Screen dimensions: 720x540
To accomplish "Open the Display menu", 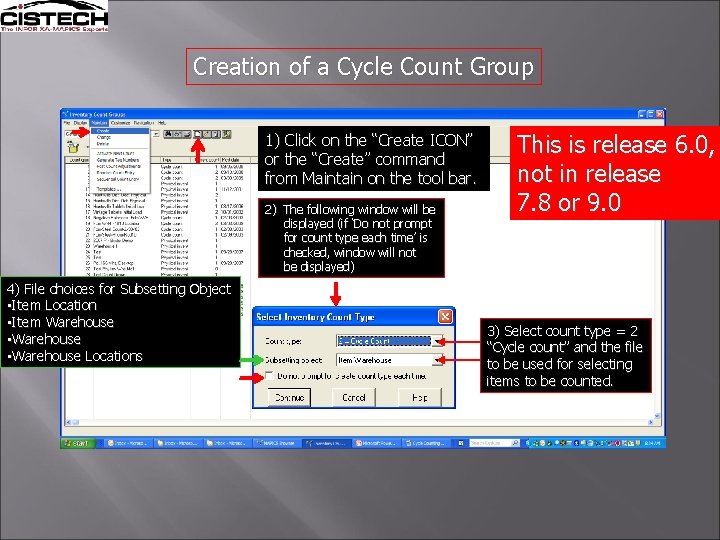I will tap(80, 123).
